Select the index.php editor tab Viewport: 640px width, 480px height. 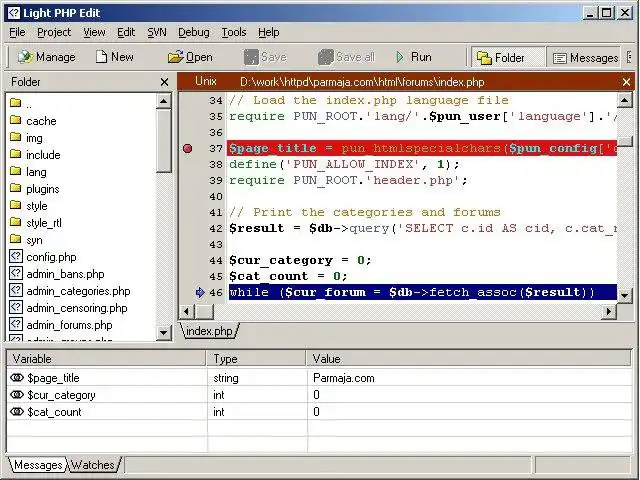pos(209,331)
